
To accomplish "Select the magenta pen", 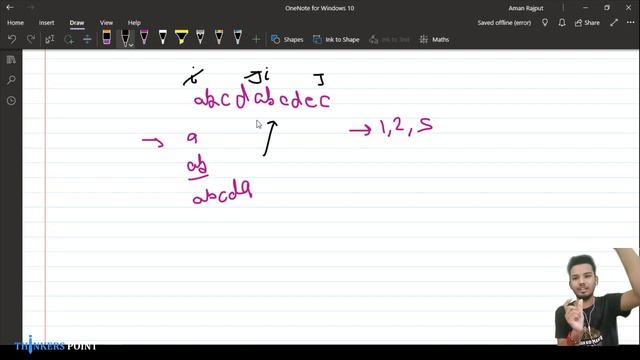I will click(x=144, y=37).
